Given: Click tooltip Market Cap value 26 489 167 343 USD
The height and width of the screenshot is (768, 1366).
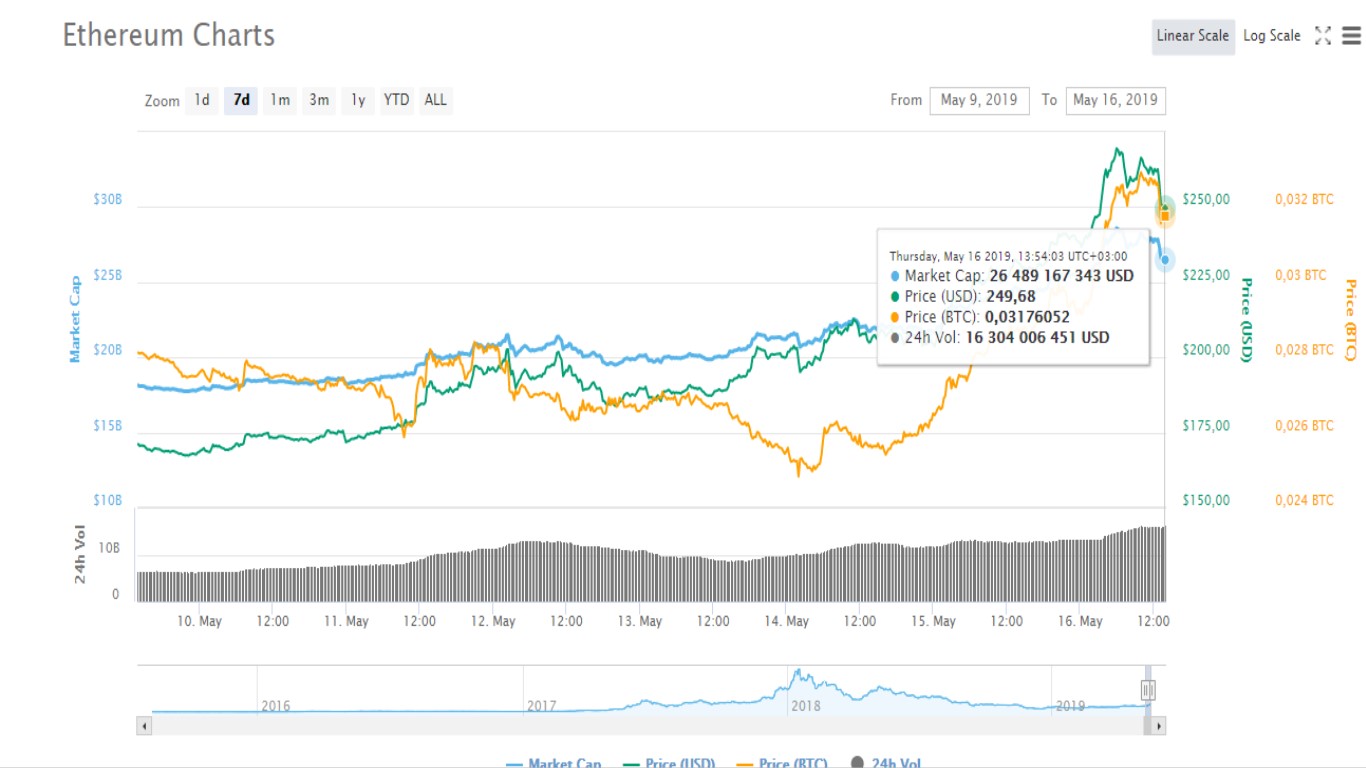Looking at the screenshot, I should tap(1062, 276).
